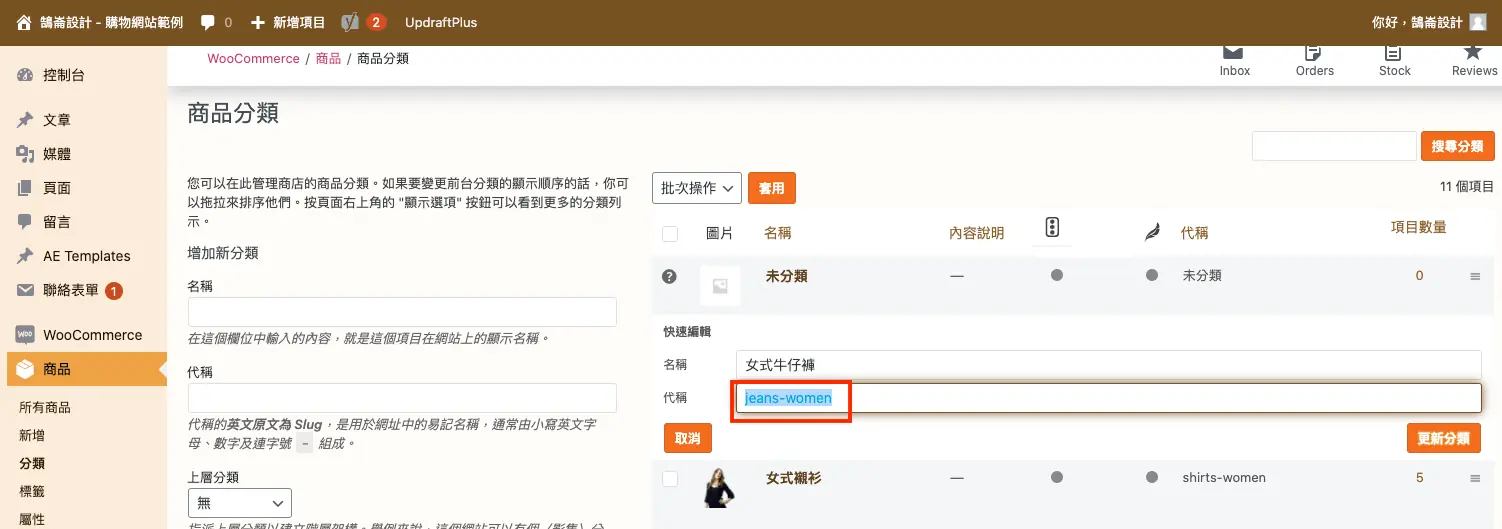Open the 批次操作 bulk actions dropdown
This screenshot has height=529, width=1502.
tap(696, 187)
